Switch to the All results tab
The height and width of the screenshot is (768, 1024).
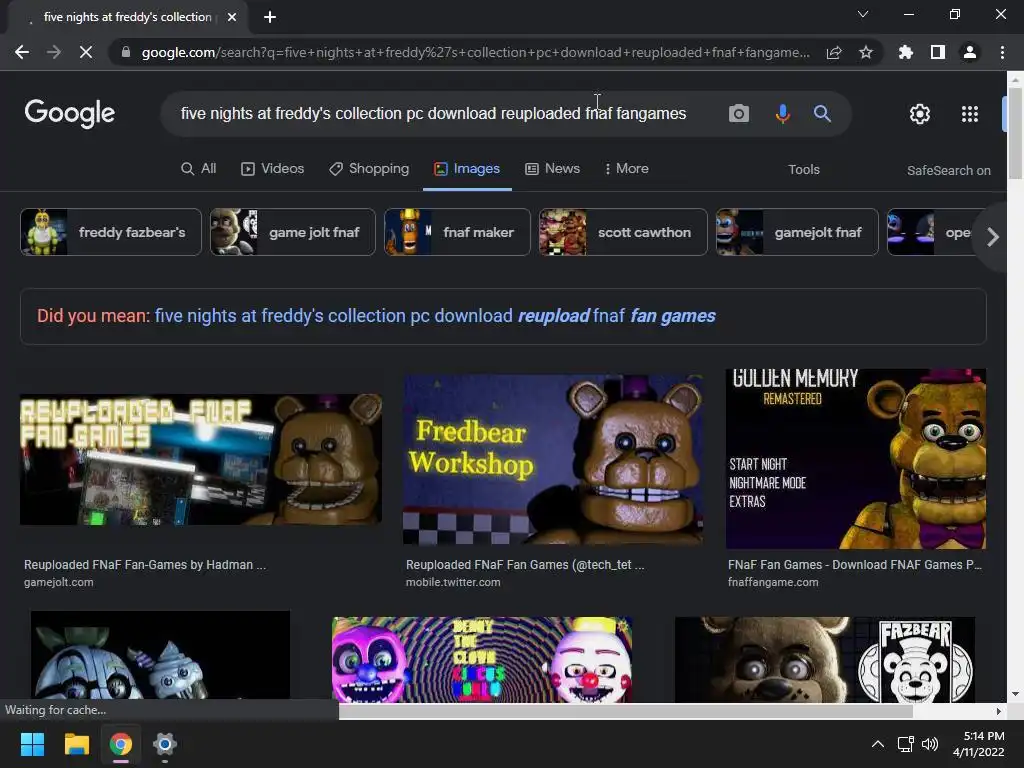199,168
